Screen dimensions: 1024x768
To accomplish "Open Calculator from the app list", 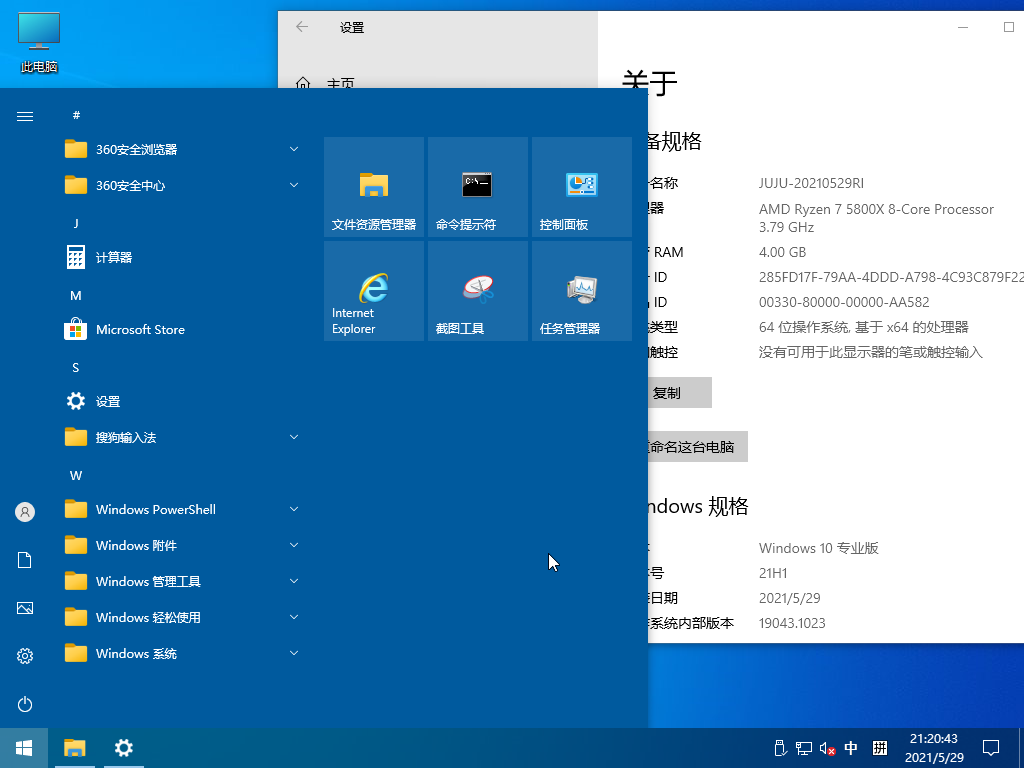I will [x=182, y=257].
